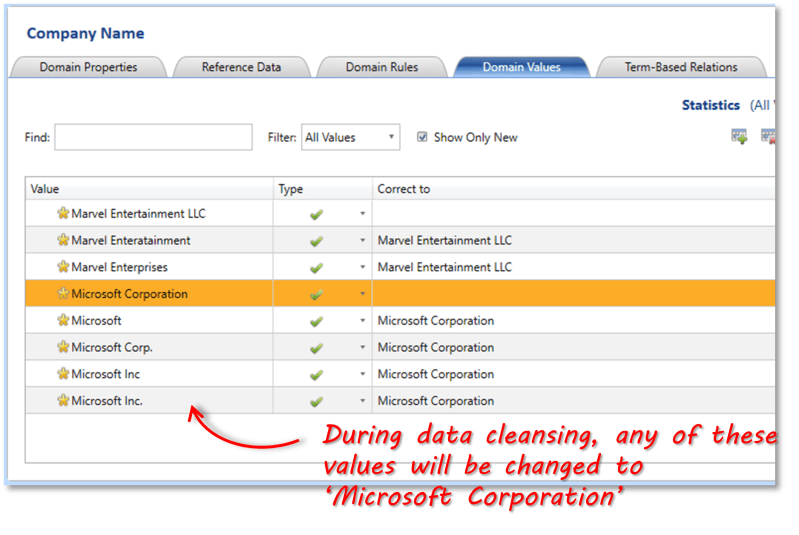
Task: Sort by the Type column header
Action: pos(323,189)
